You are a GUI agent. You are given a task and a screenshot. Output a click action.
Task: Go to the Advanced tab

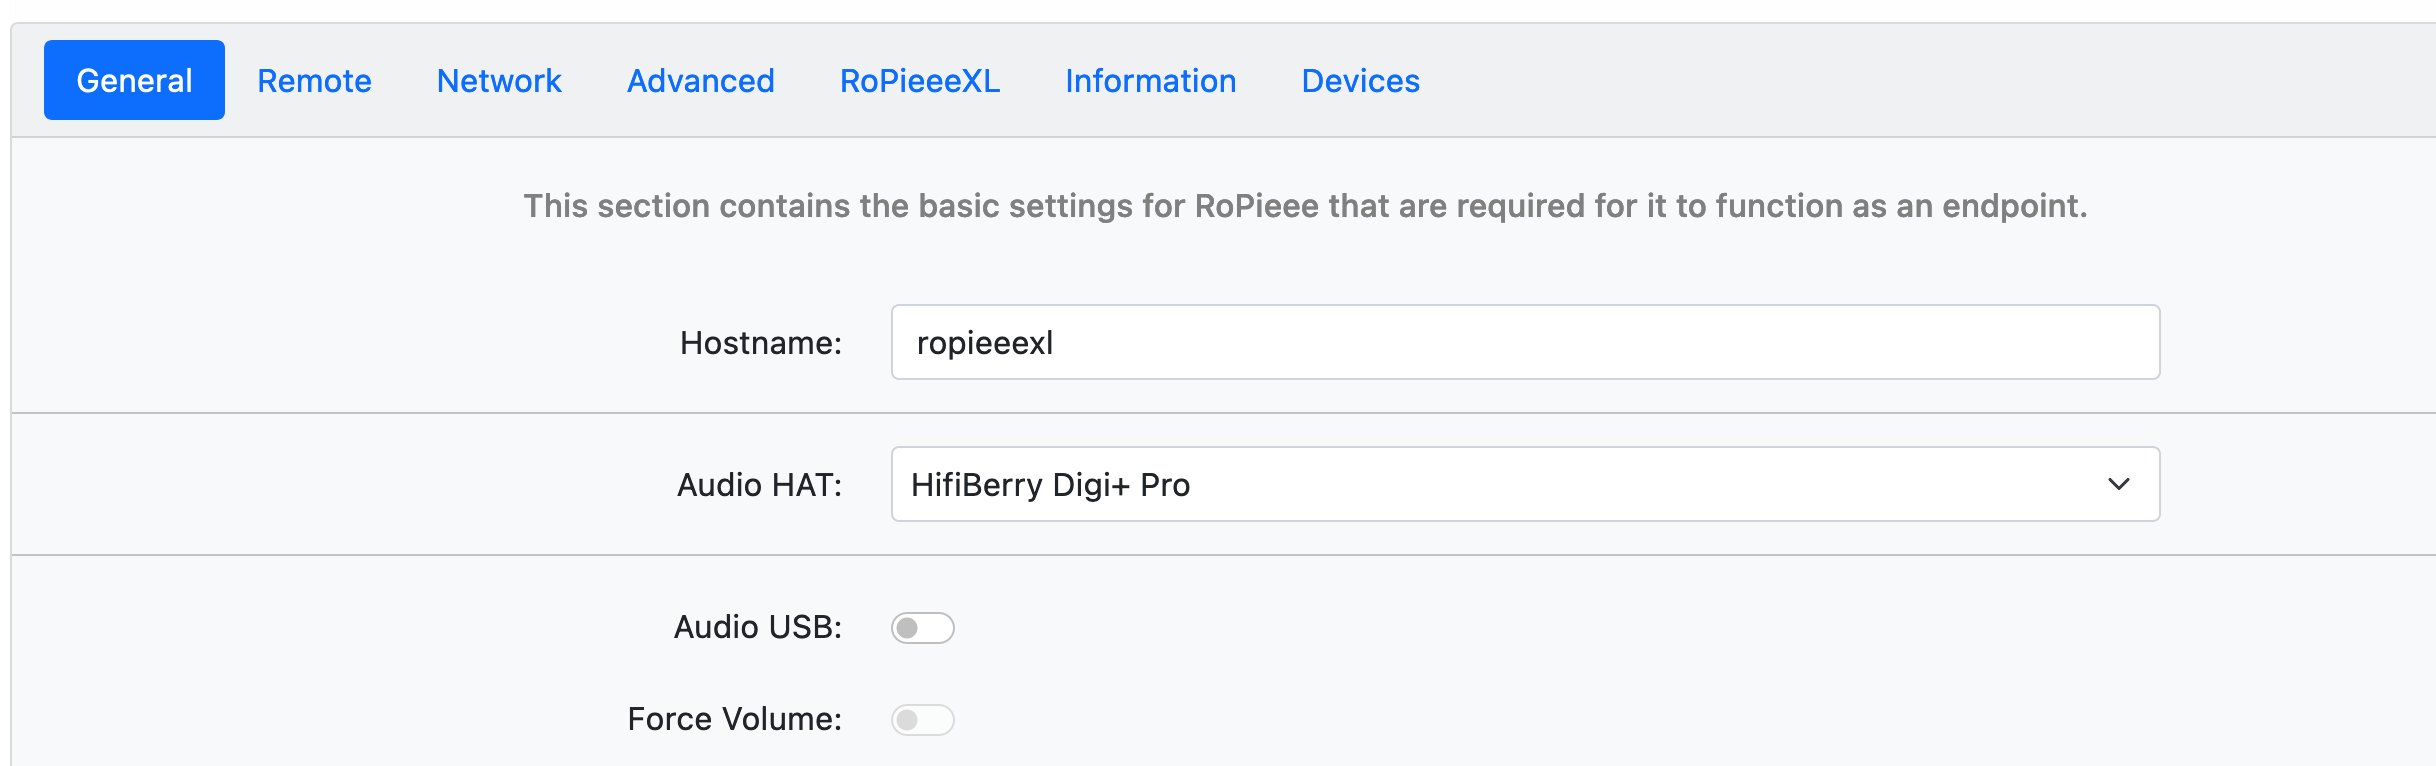[x=700, y=80]
